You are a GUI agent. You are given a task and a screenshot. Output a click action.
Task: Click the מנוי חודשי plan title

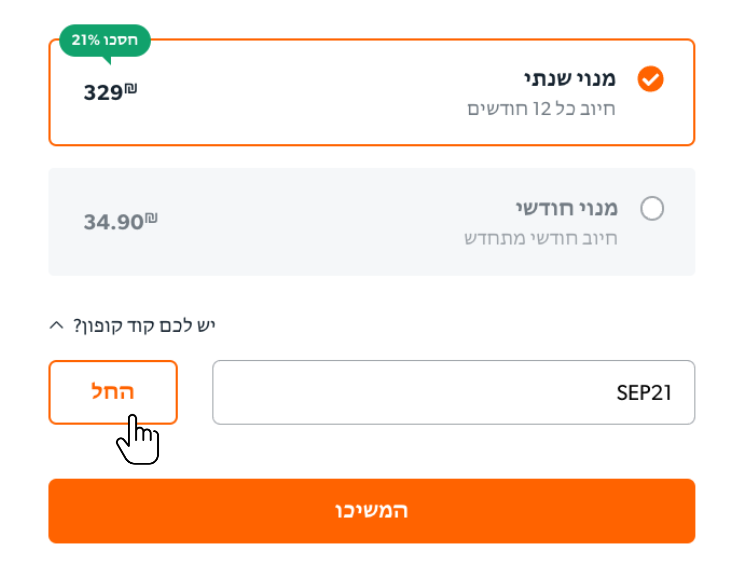567,208
